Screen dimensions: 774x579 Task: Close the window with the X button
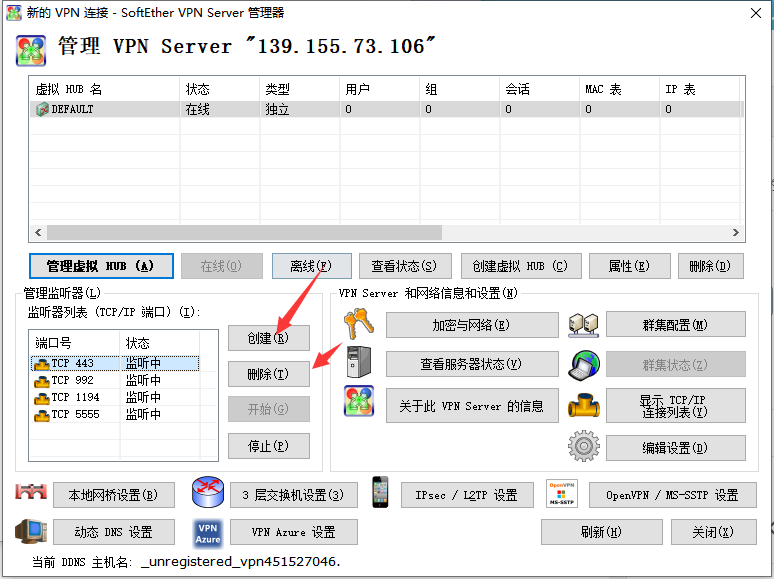pos(755,13)
